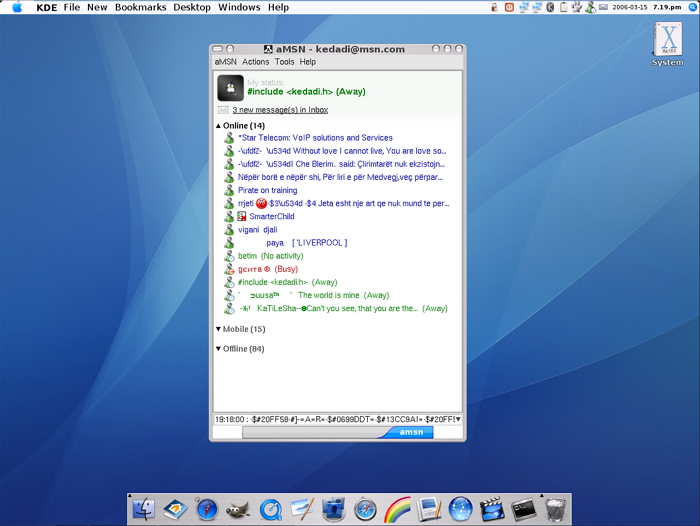The image size is (700, 526).
Task: Launch QuickTime player from the dock
Action: [x=271, y=509]
